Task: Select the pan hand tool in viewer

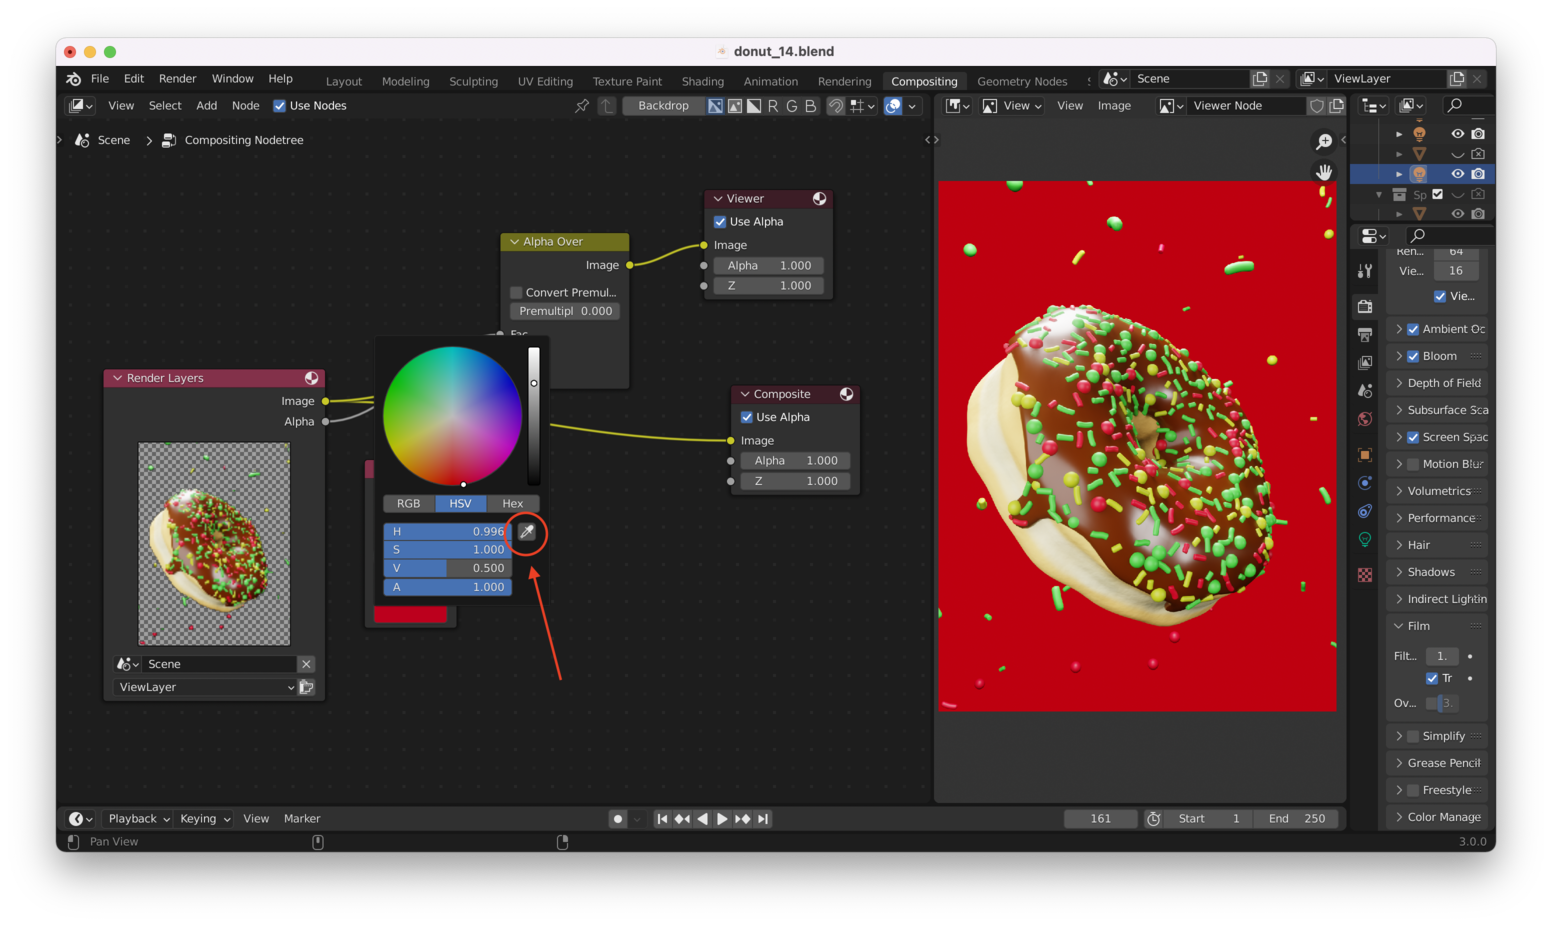Action: [1324, 172]
